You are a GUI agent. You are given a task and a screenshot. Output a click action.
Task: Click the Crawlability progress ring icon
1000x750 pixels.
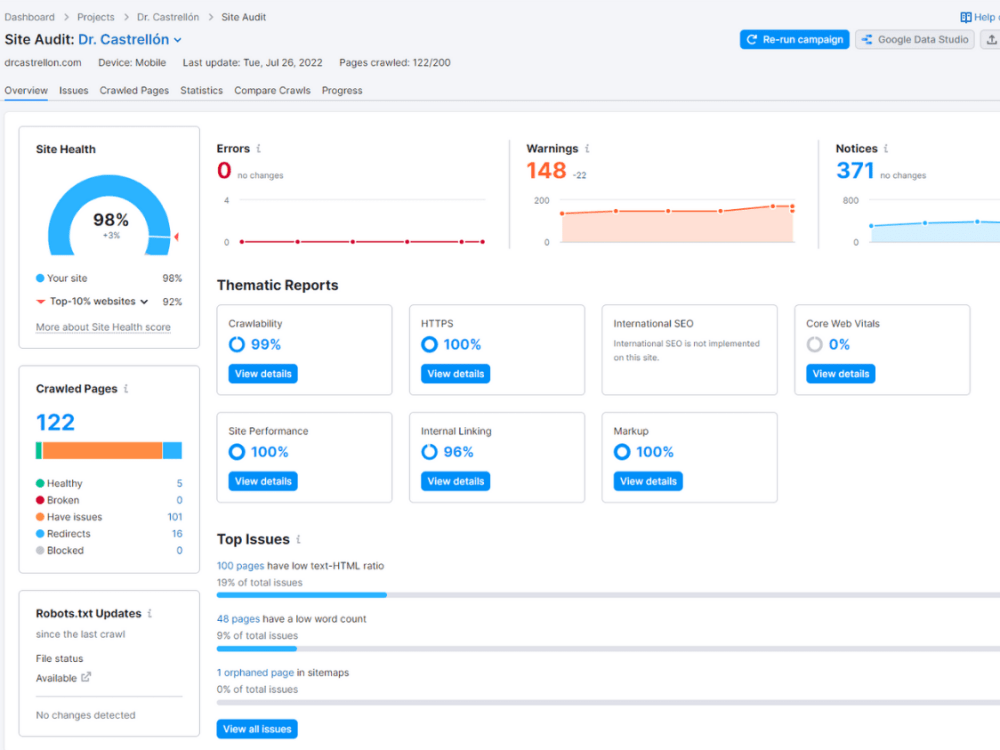point(237,344)
